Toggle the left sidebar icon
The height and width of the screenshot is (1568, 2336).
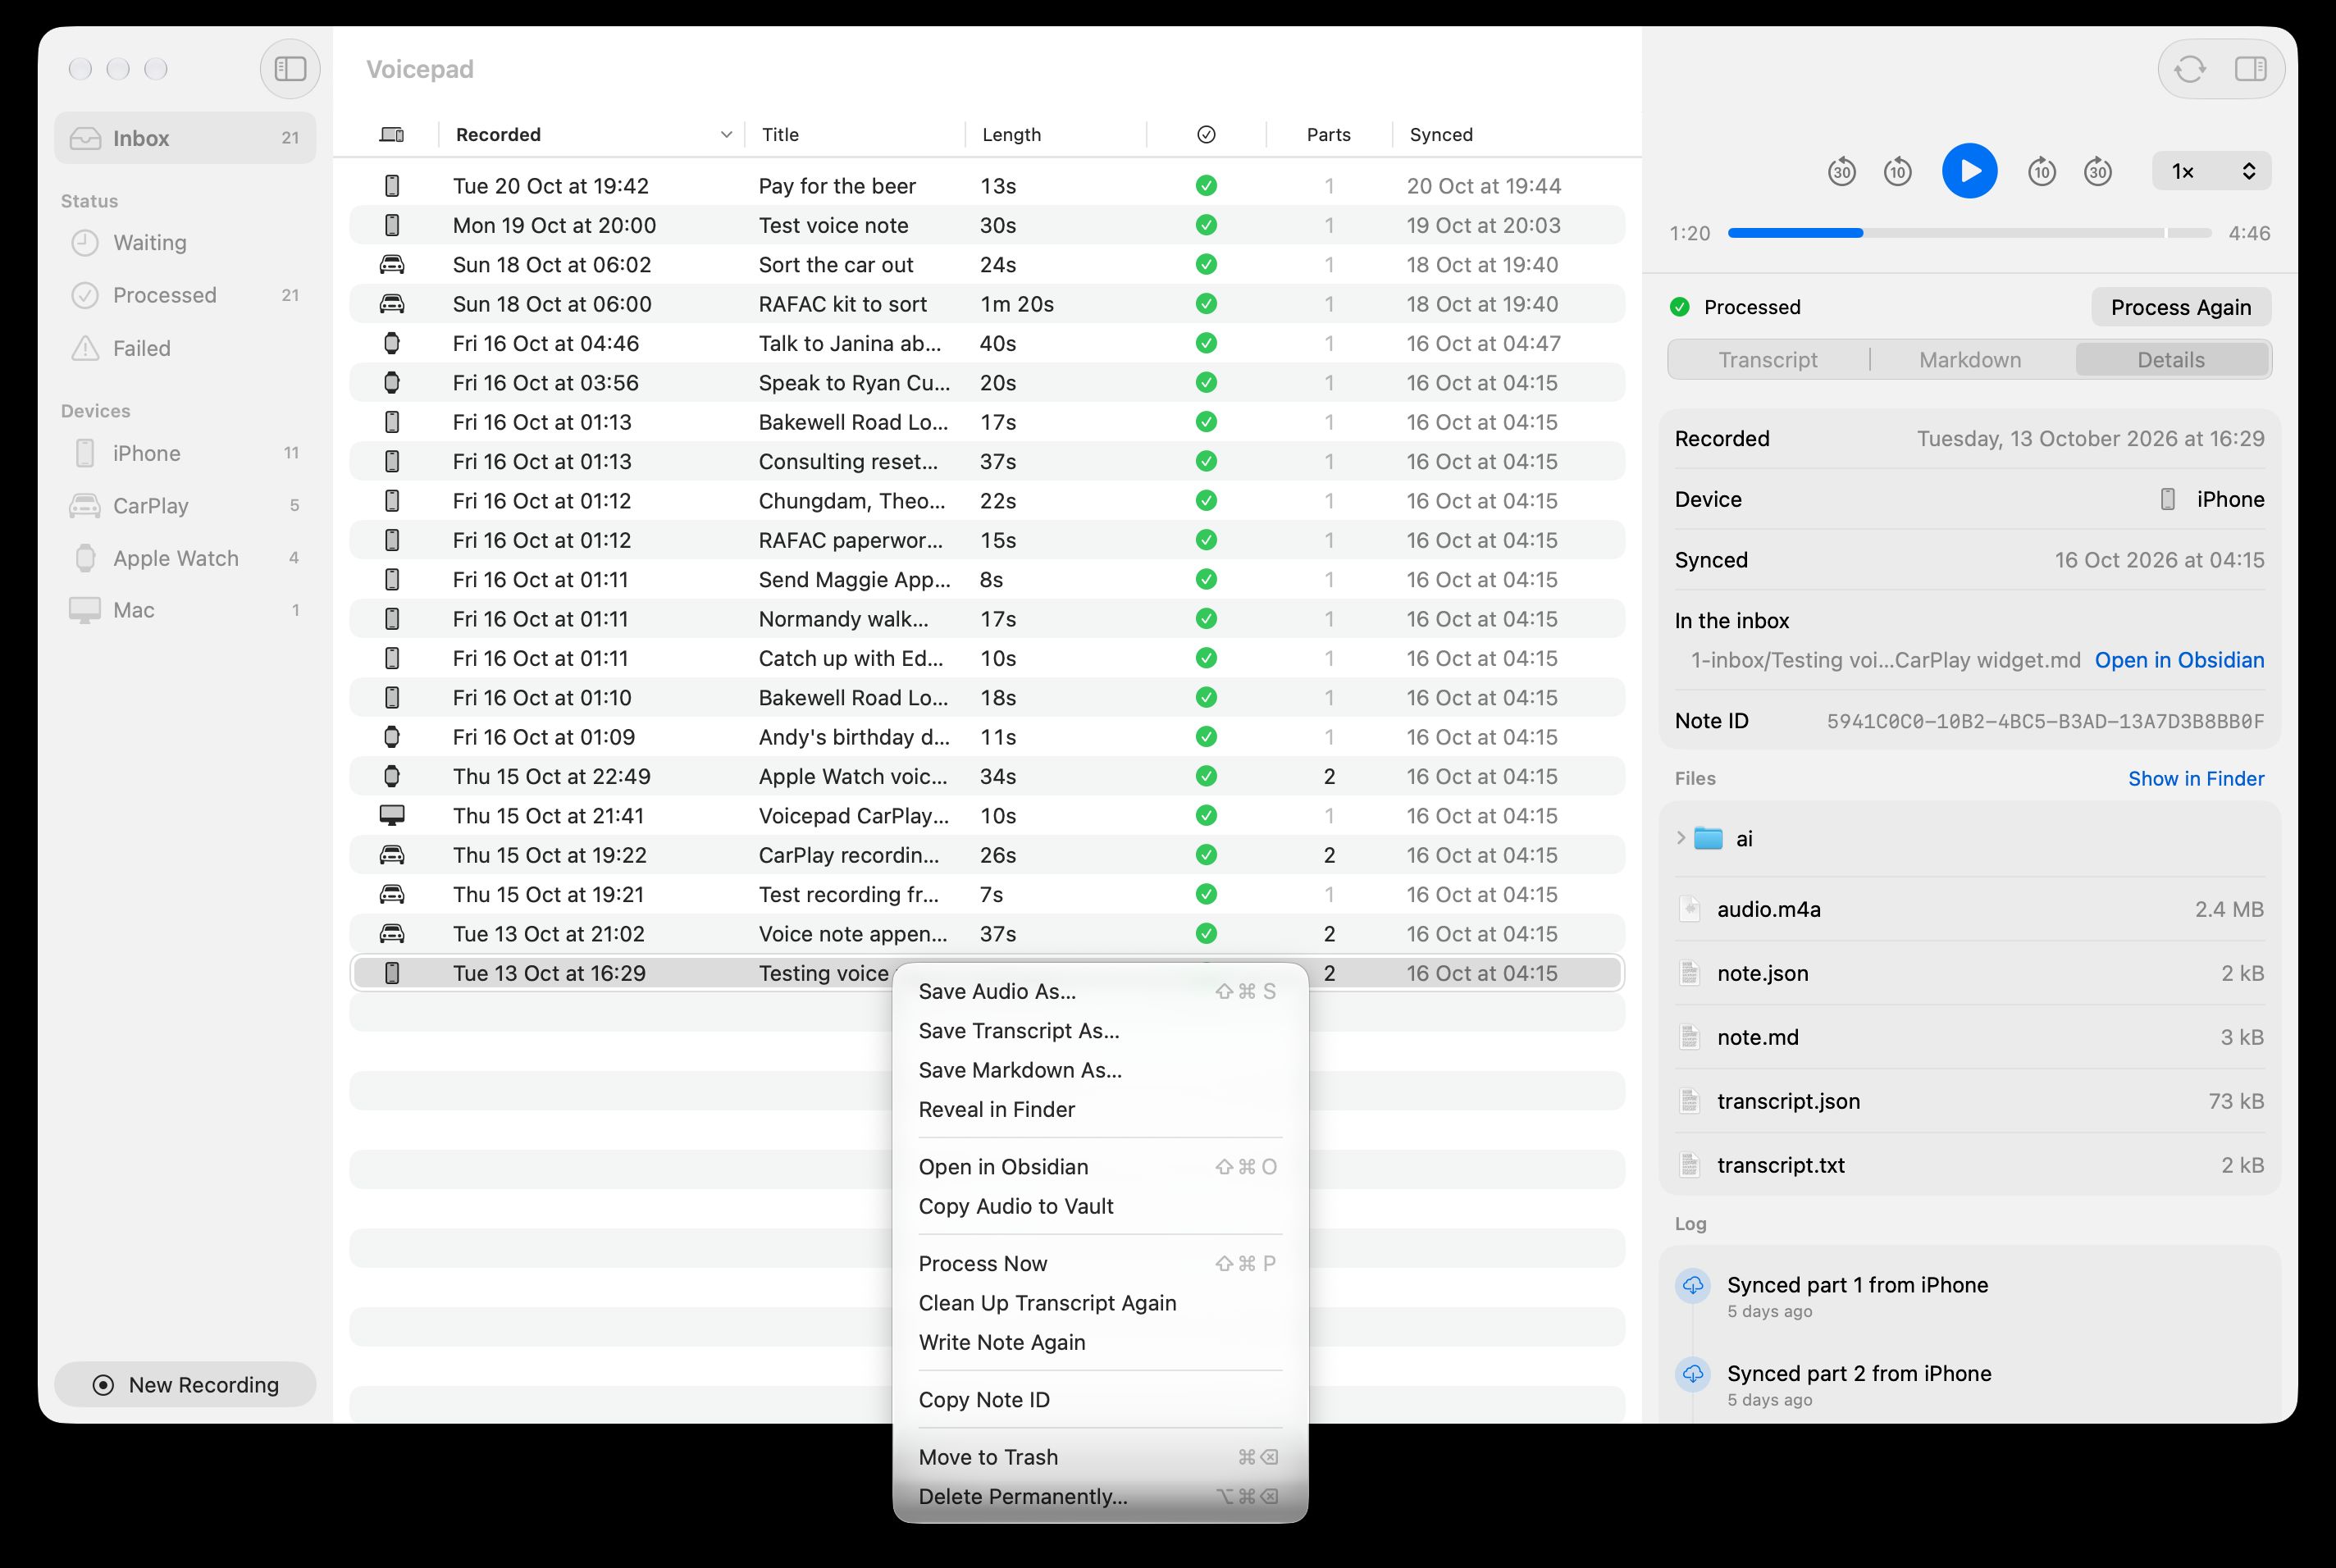coord(290,69)
